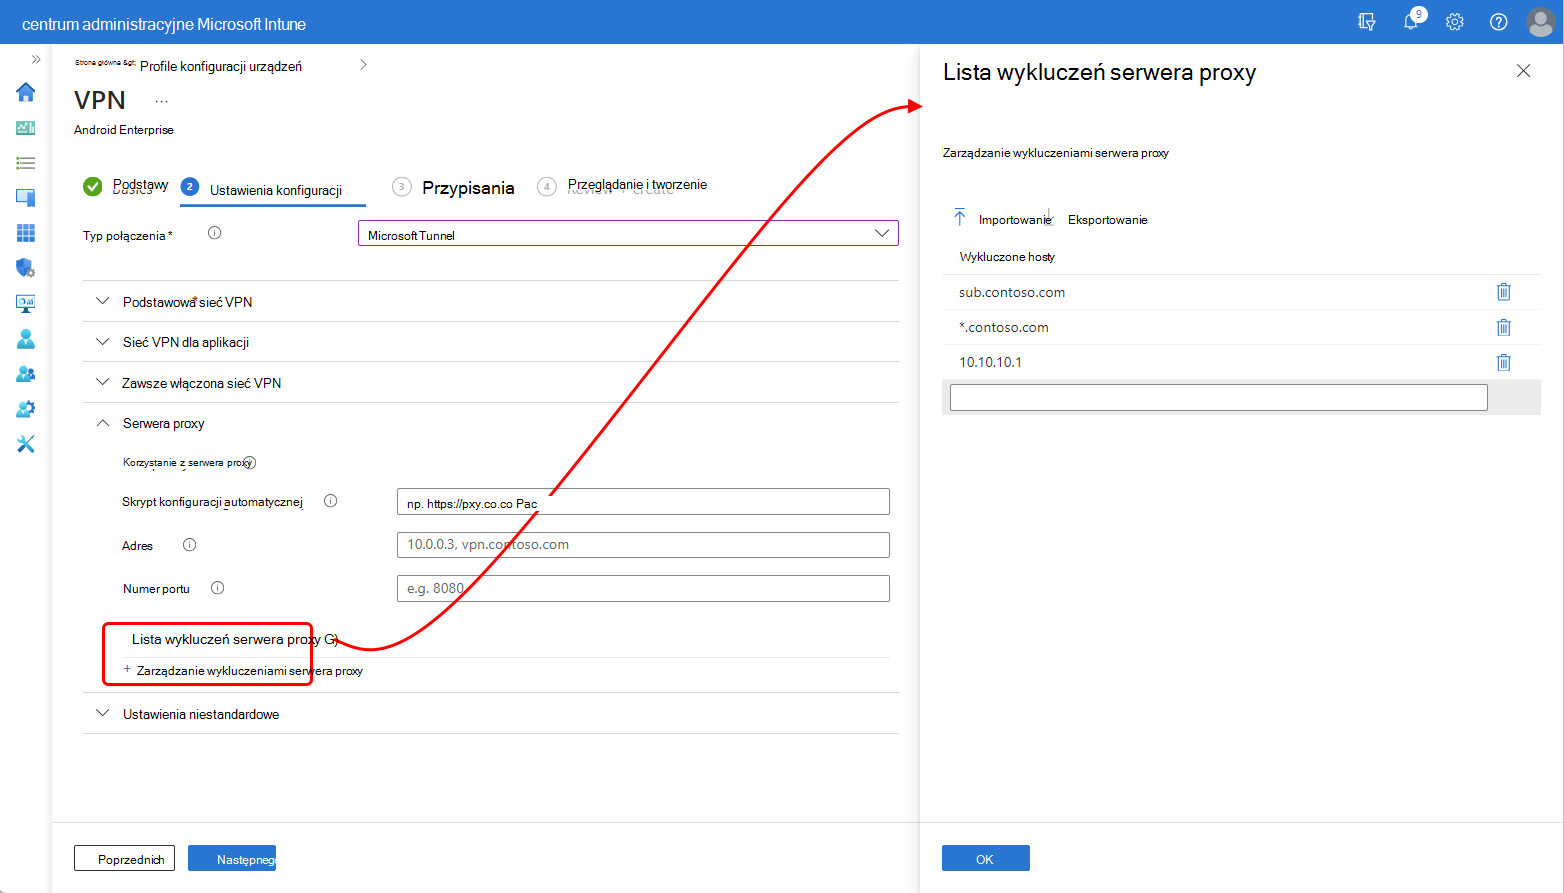Expand Zawsze włączona sieć VPN section
Screen dimensions: 1564x893
[490, 383]
